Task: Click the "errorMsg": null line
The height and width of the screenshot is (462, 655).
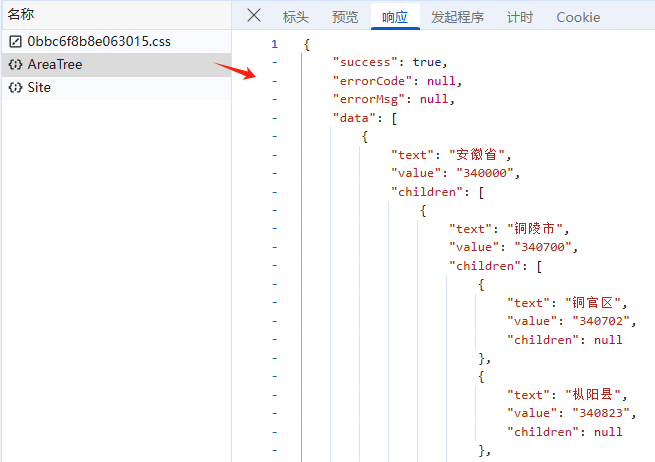Action: point(394,99)
